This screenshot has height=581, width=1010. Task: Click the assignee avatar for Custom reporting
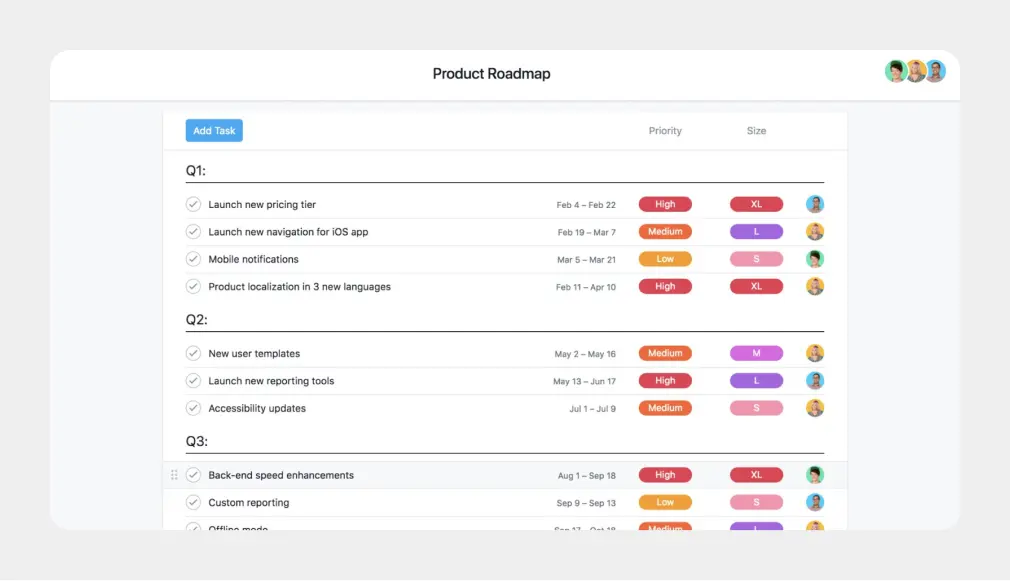815,503
